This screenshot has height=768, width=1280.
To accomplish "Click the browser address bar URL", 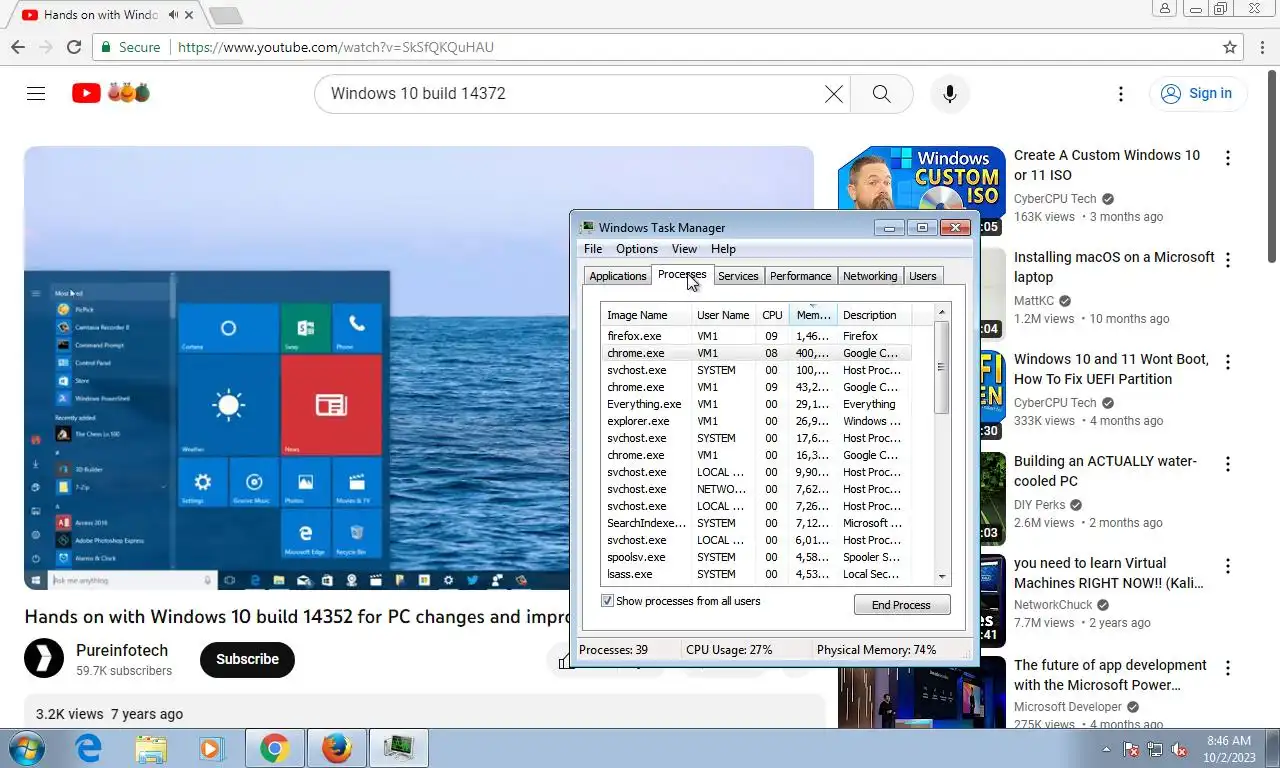I will [x=336, y=47].
